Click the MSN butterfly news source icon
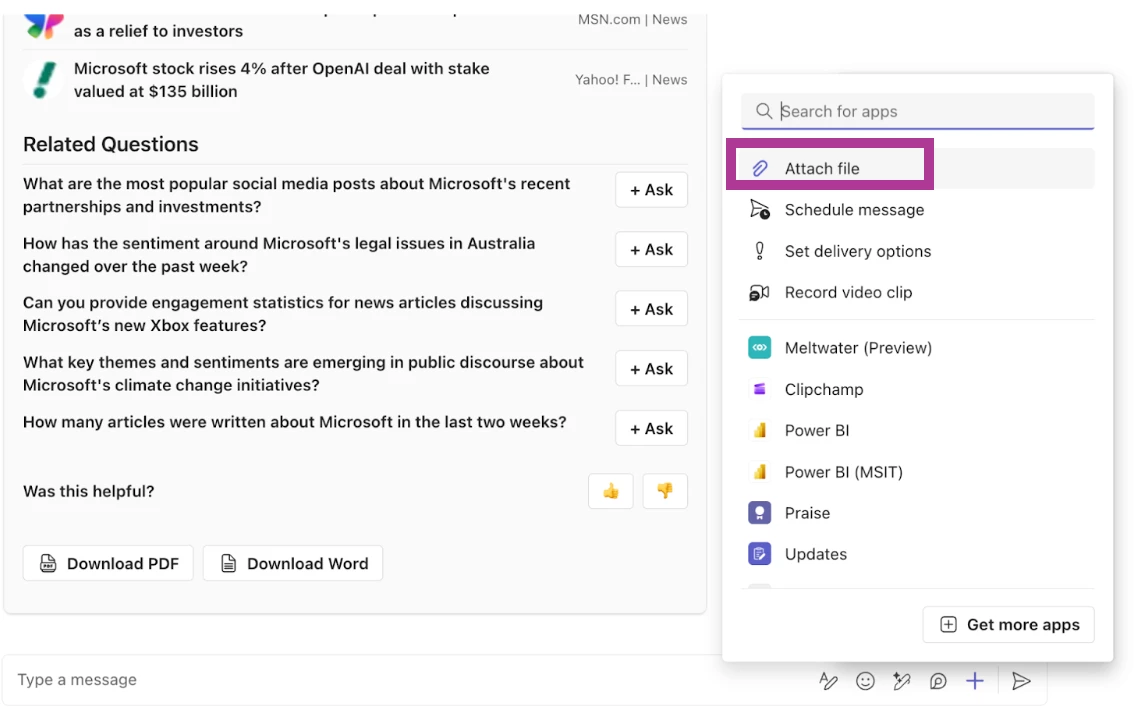The width and height of the screenshot is (1138, 718). [44, 26]
